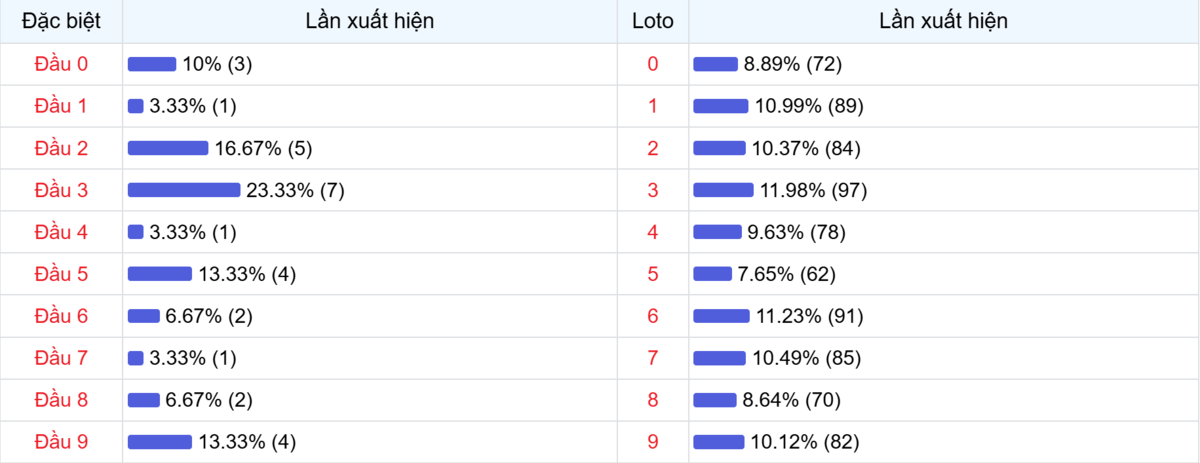
Task: Click the left Lần xuất hiện header
Action: (x=370, y=21)
